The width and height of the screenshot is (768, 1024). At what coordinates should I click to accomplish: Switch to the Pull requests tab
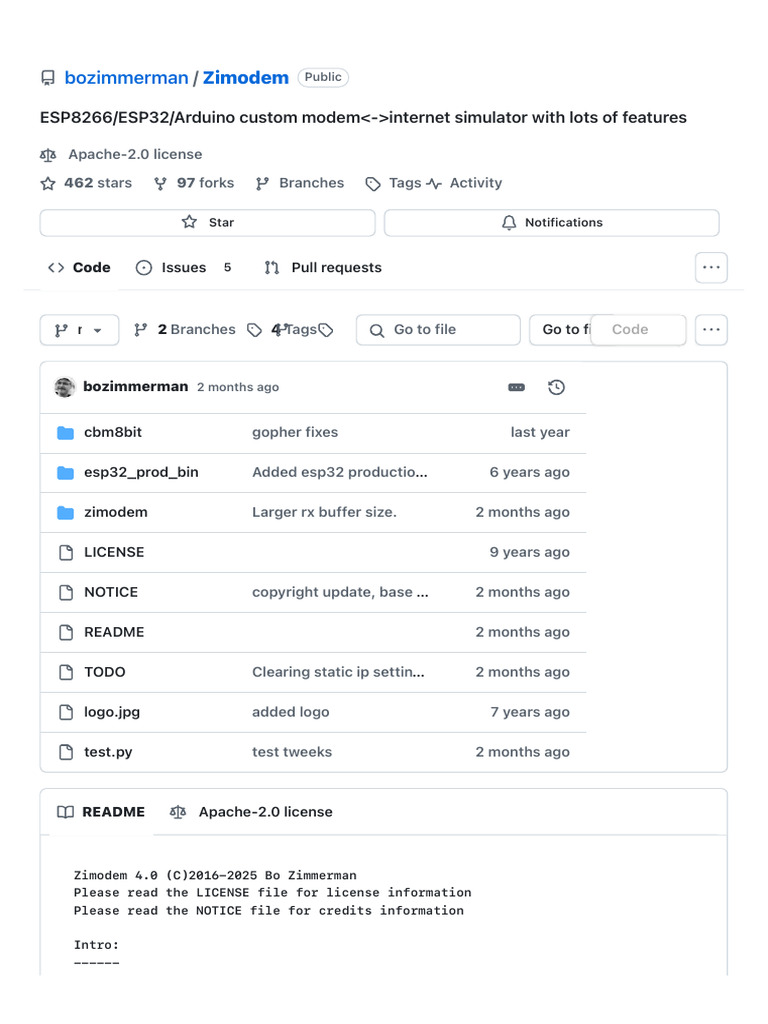tap(323, 268)
